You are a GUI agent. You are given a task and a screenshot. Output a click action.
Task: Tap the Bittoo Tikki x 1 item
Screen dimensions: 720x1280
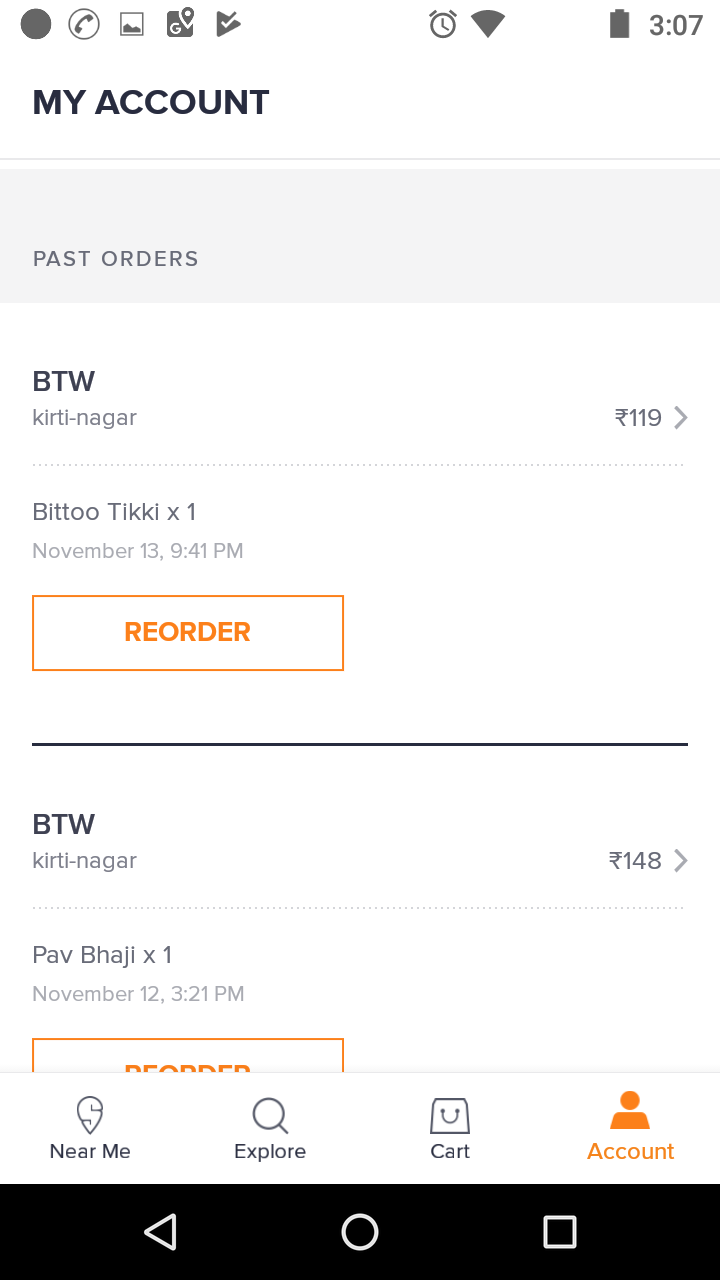coord(114,512)
